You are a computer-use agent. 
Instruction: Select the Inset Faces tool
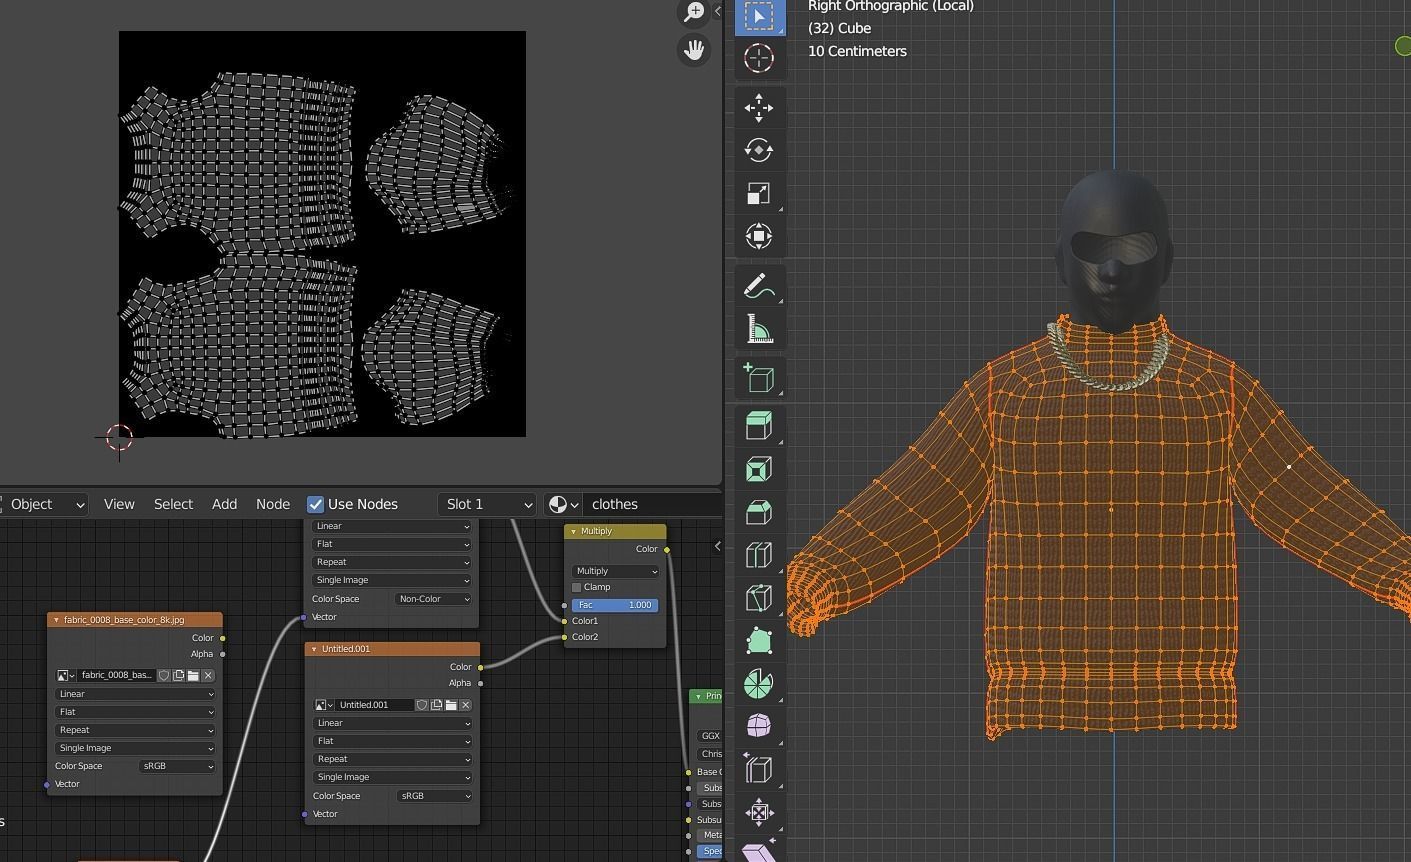759,470
